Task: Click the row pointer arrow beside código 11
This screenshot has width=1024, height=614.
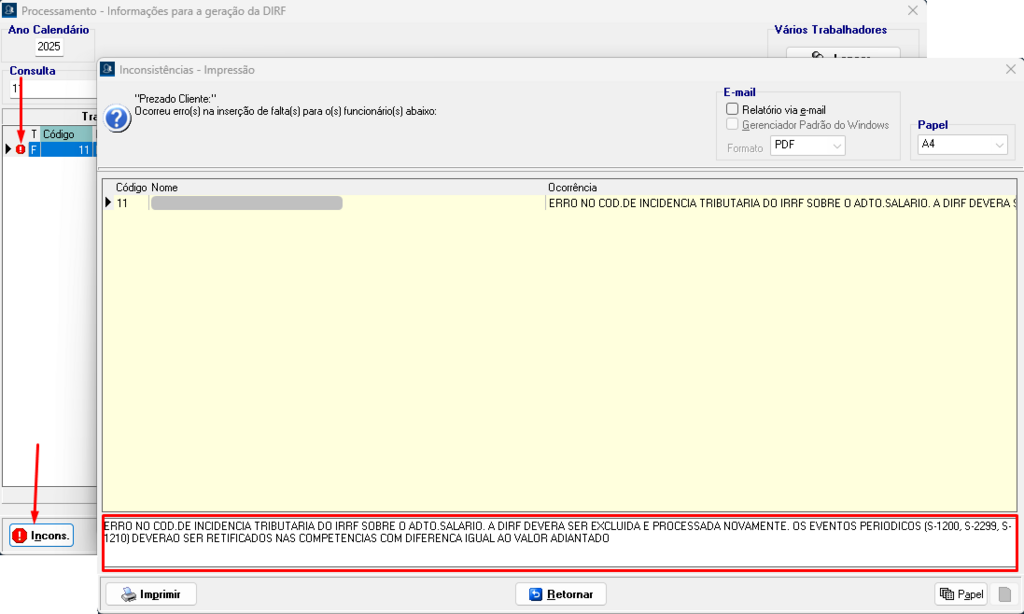Action: tap(109, 203)
